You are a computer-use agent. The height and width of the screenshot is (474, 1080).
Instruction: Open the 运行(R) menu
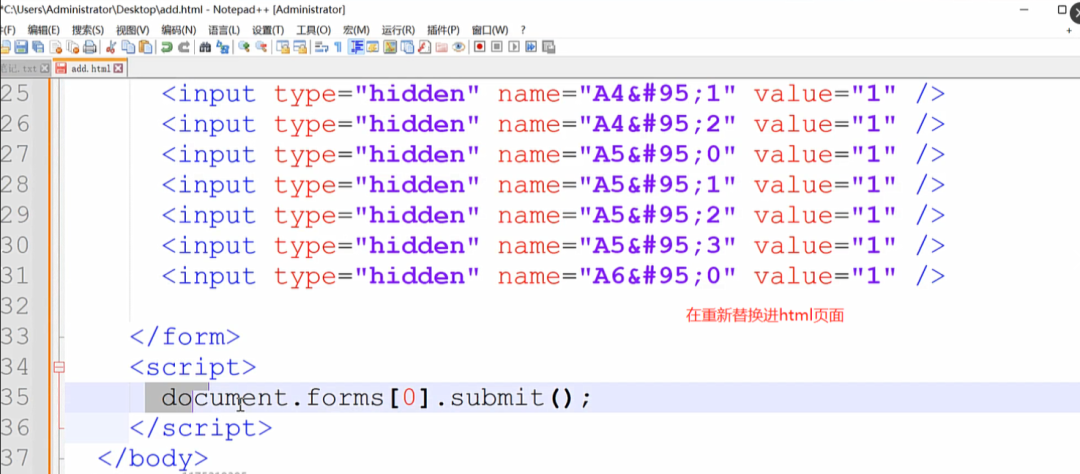point(398,30)
